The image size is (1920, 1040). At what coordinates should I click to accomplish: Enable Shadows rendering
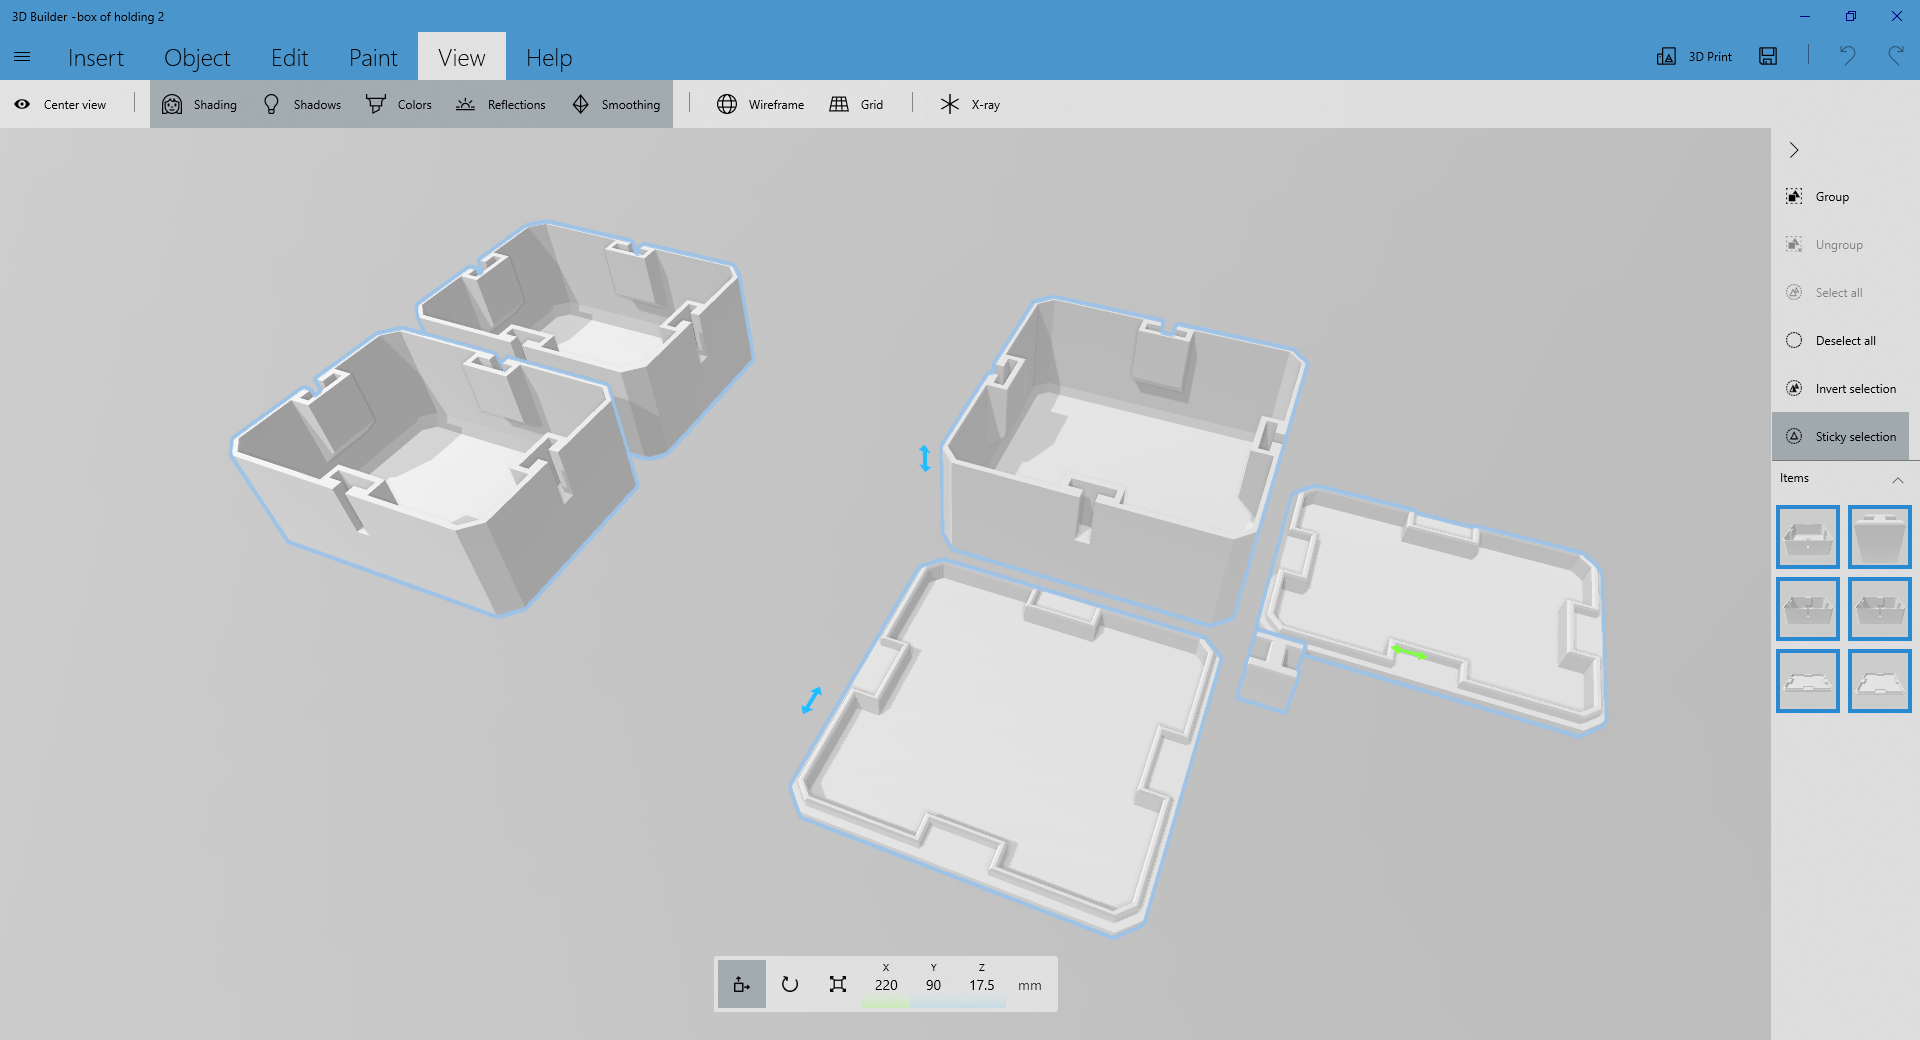click(301, 104)
